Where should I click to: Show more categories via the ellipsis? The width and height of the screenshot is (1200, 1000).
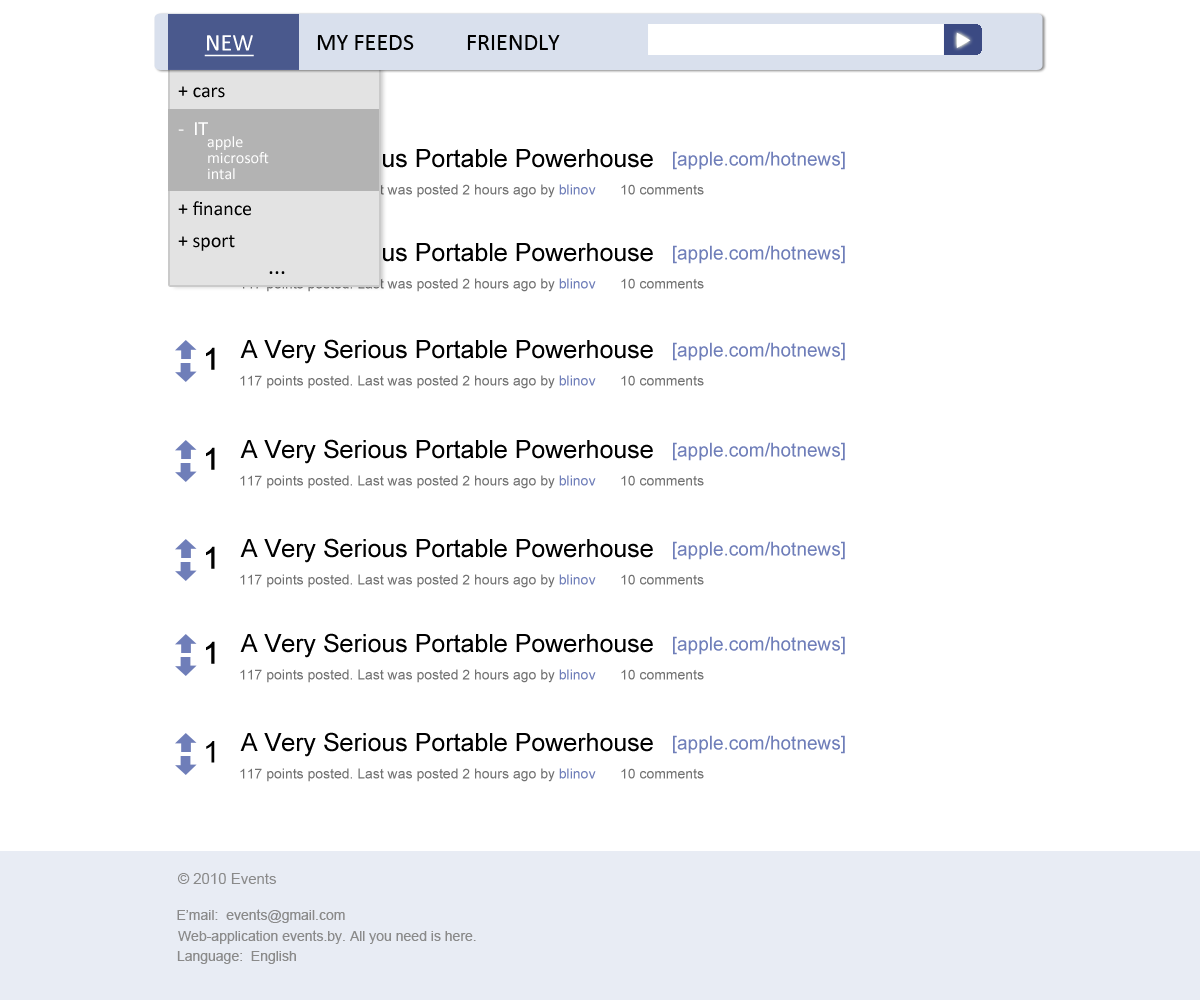pos(277,269)
